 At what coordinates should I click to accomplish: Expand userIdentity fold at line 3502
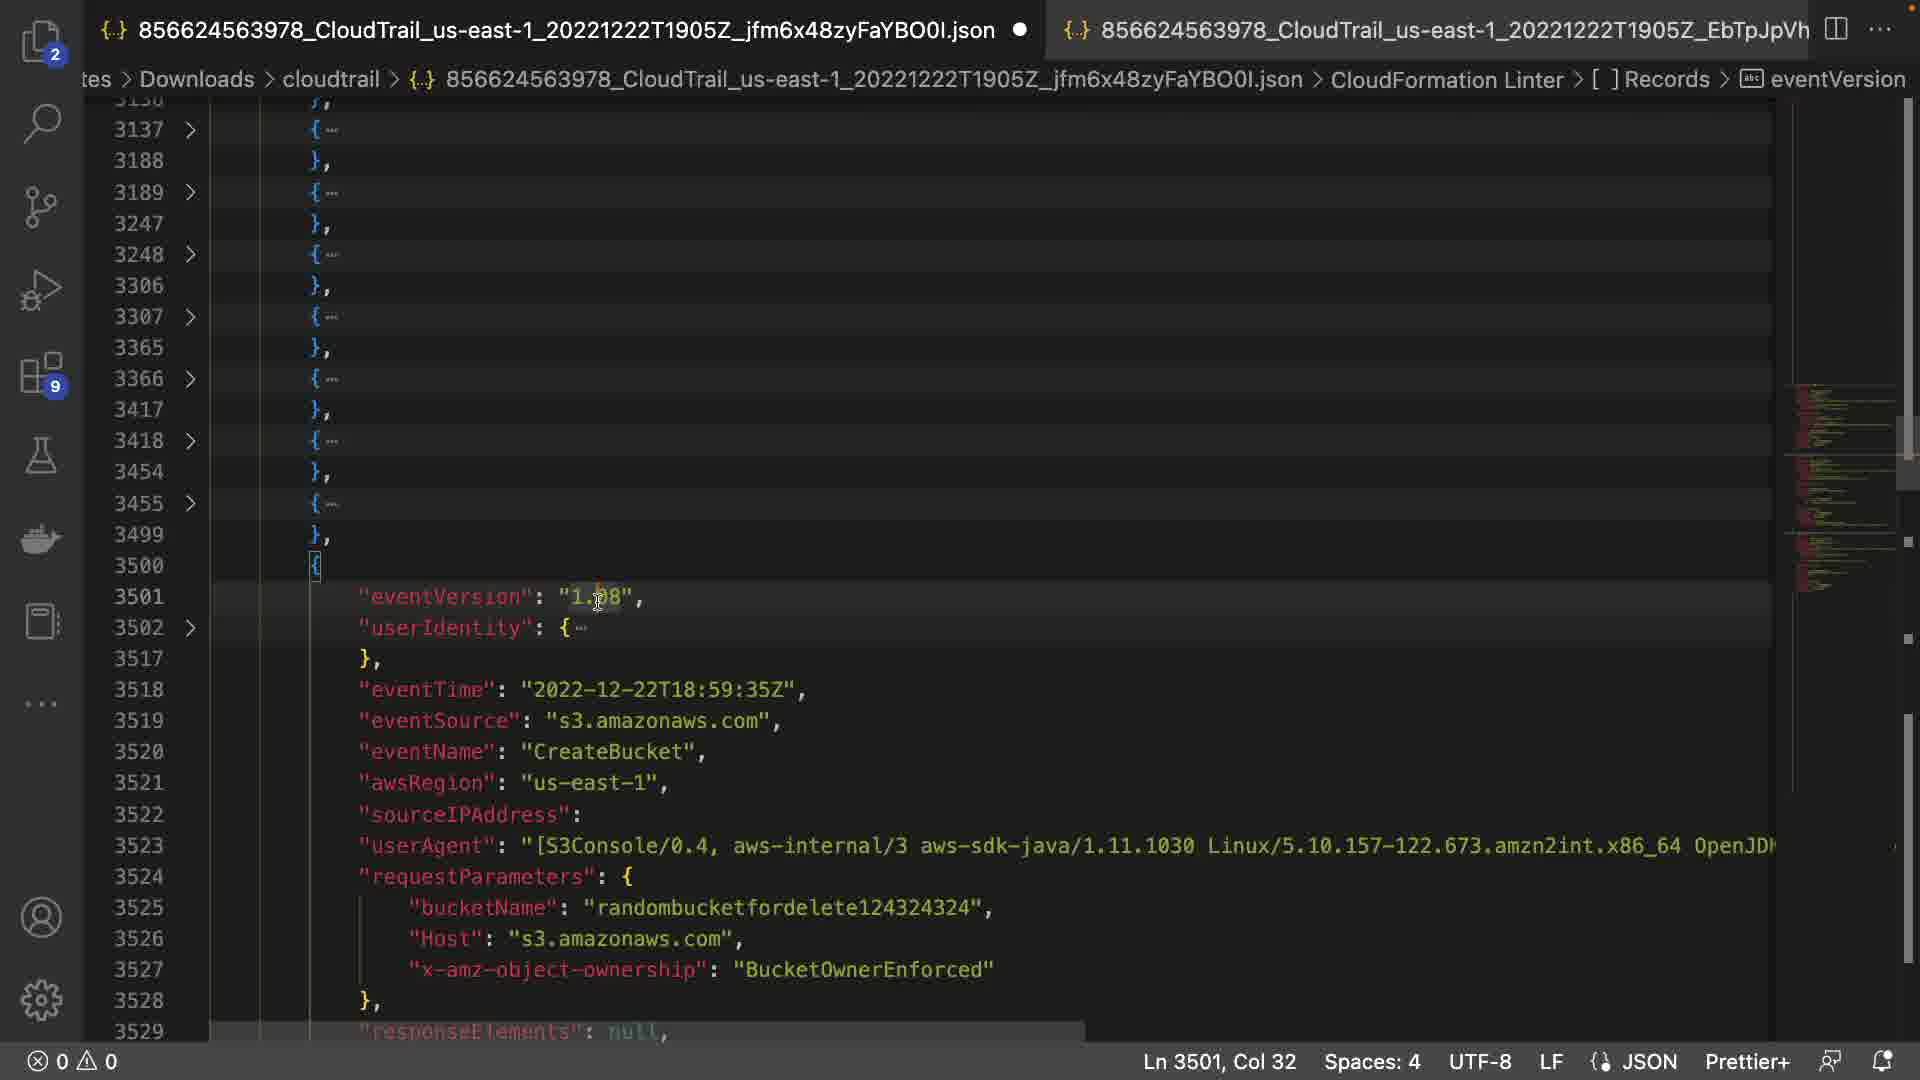pyautogui.click(x=190, y=628)
